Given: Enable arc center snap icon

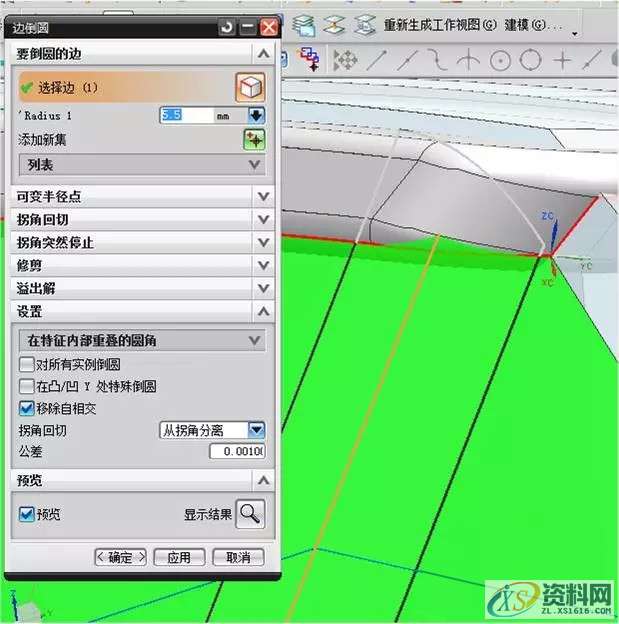Looking at the screenshot, I should click(x=500, y=60).
